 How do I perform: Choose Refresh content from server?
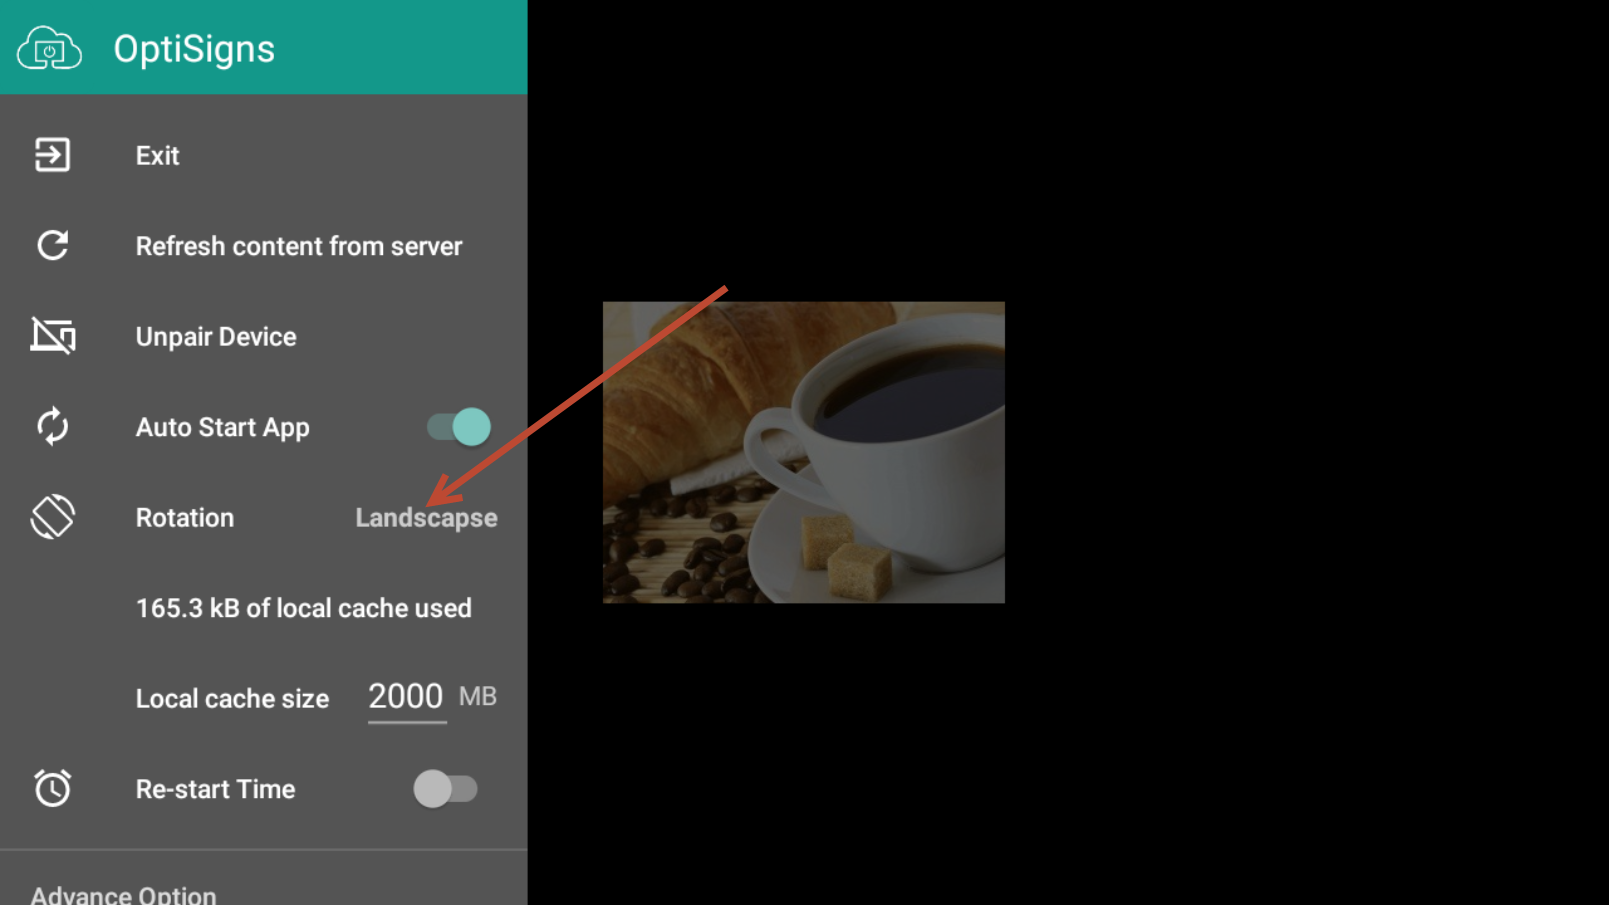pyautogui.click(x=264, y=246)
